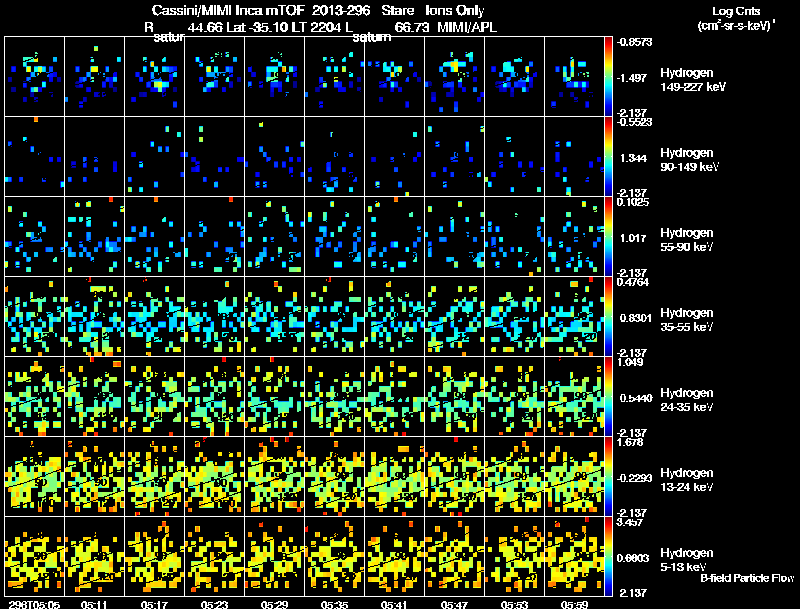This screenshot has height=609, width=800.
Task: Select the 90-149 keV panel at 05:35
Action: coord(335,157)
